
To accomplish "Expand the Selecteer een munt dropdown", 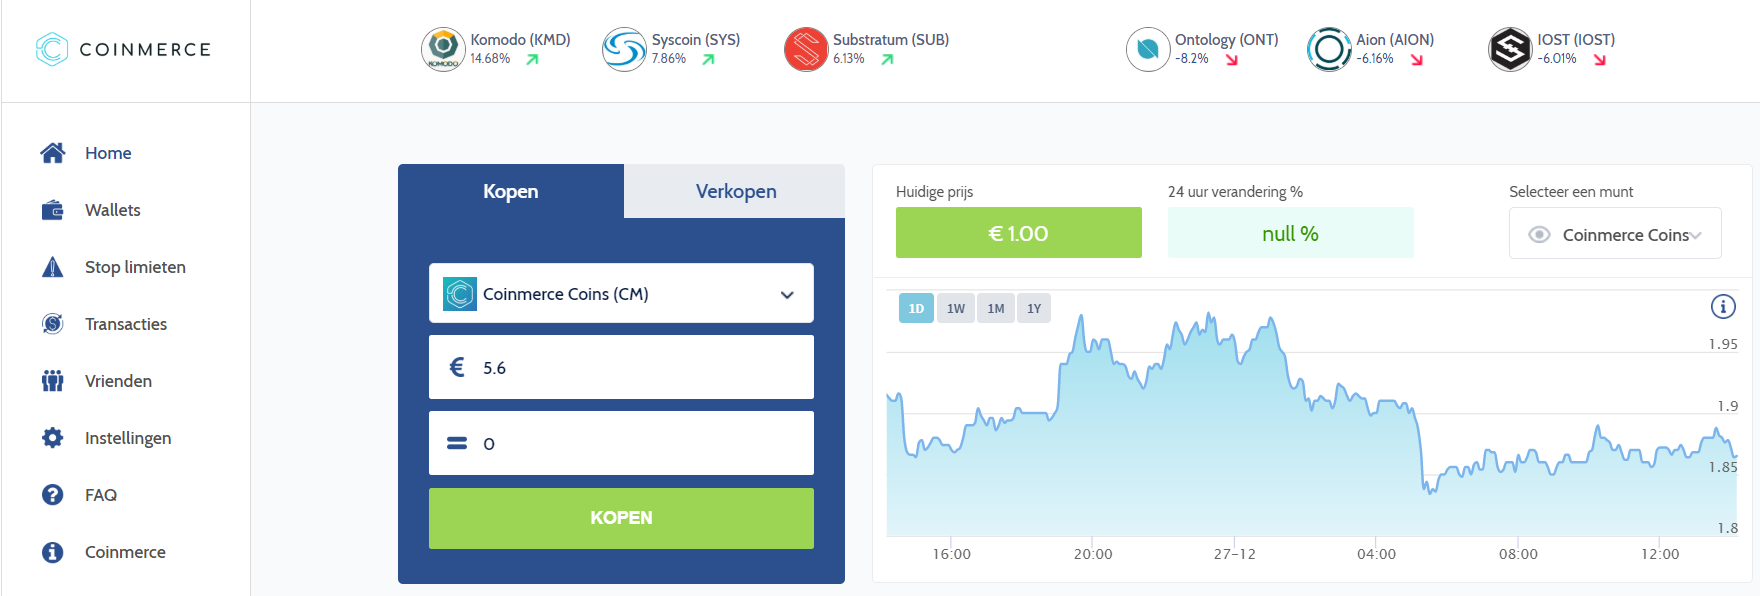I will click(1615, 233).
